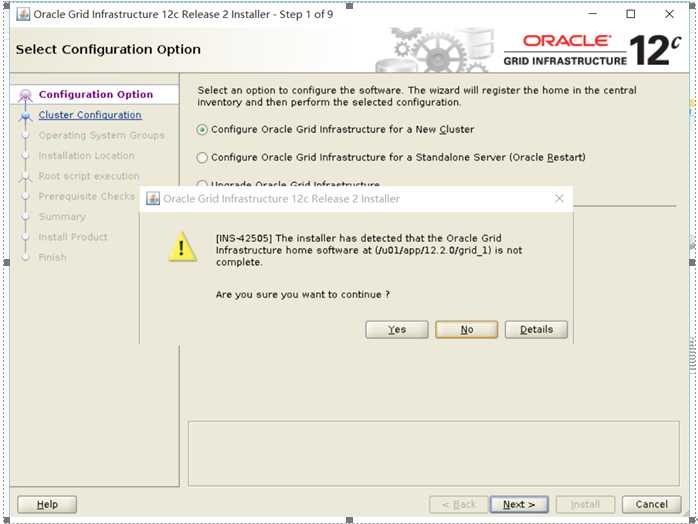Click the Configuration Option step marker icon

coord(25,95)
